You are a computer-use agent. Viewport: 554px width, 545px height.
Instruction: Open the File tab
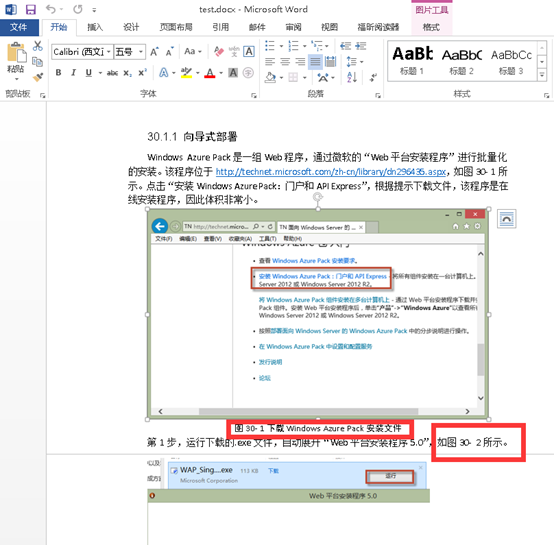point(19,27)
